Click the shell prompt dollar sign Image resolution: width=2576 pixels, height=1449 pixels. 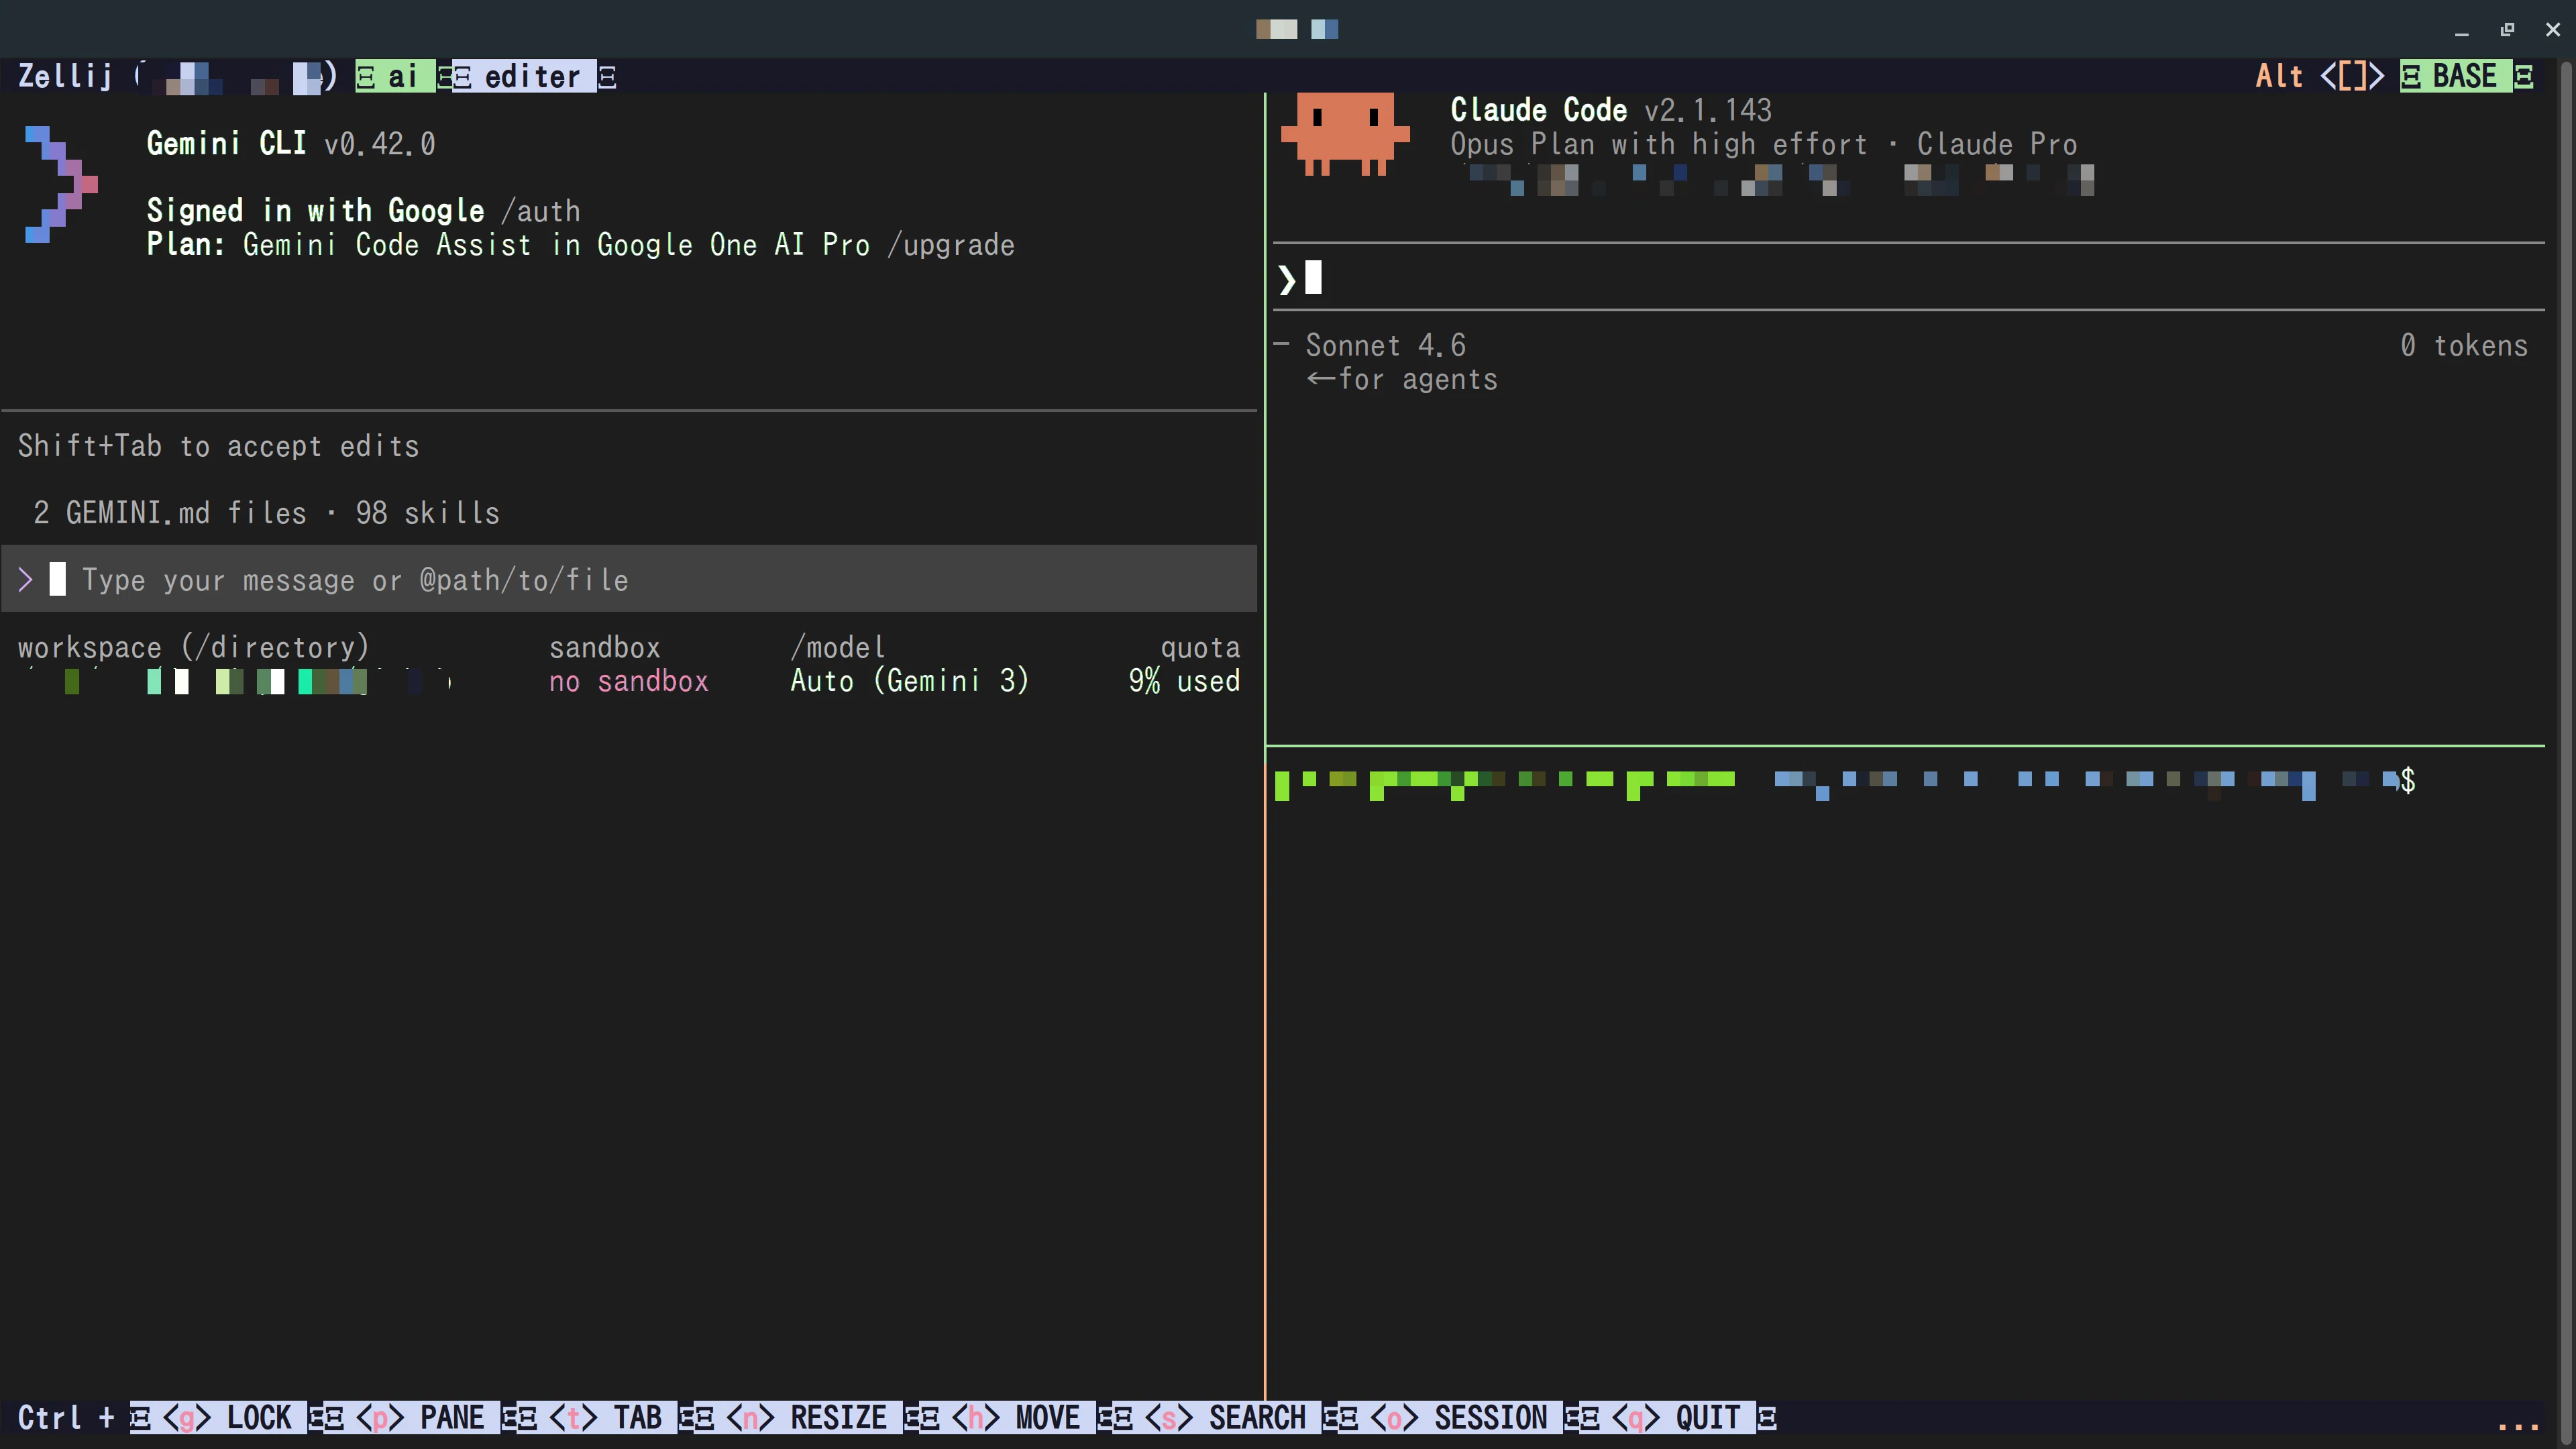[2408, 780]
